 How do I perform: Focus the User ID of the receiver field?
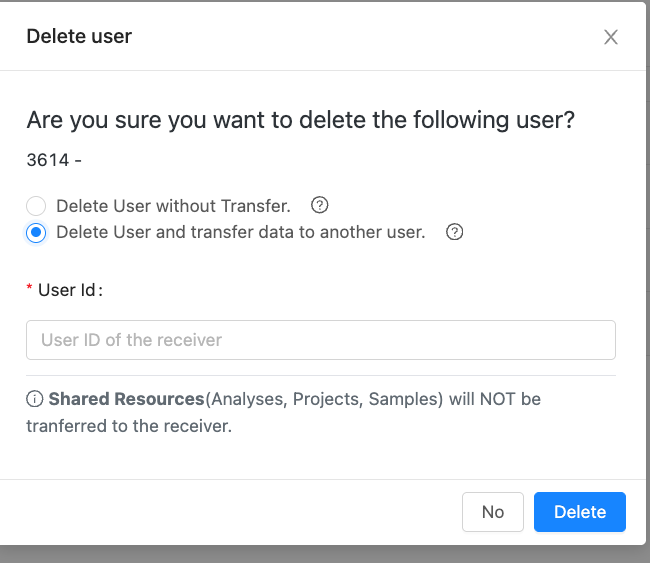[320, 340]
